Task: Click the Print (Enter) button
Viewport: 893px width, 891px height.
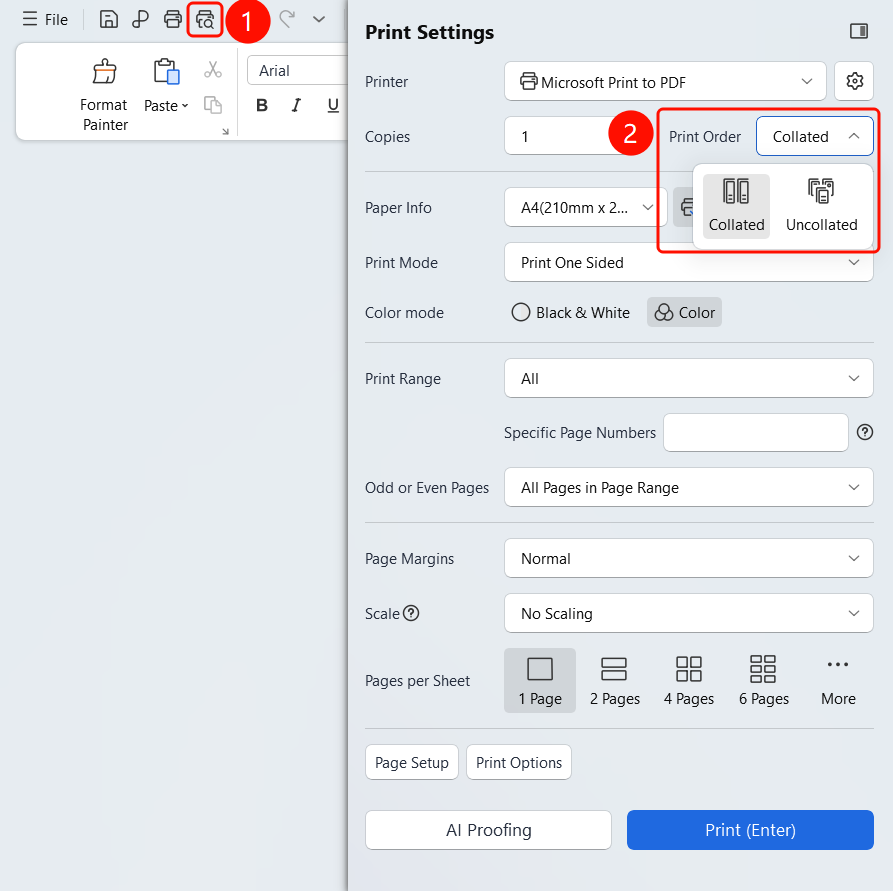Action: click(x=750, y=830)
